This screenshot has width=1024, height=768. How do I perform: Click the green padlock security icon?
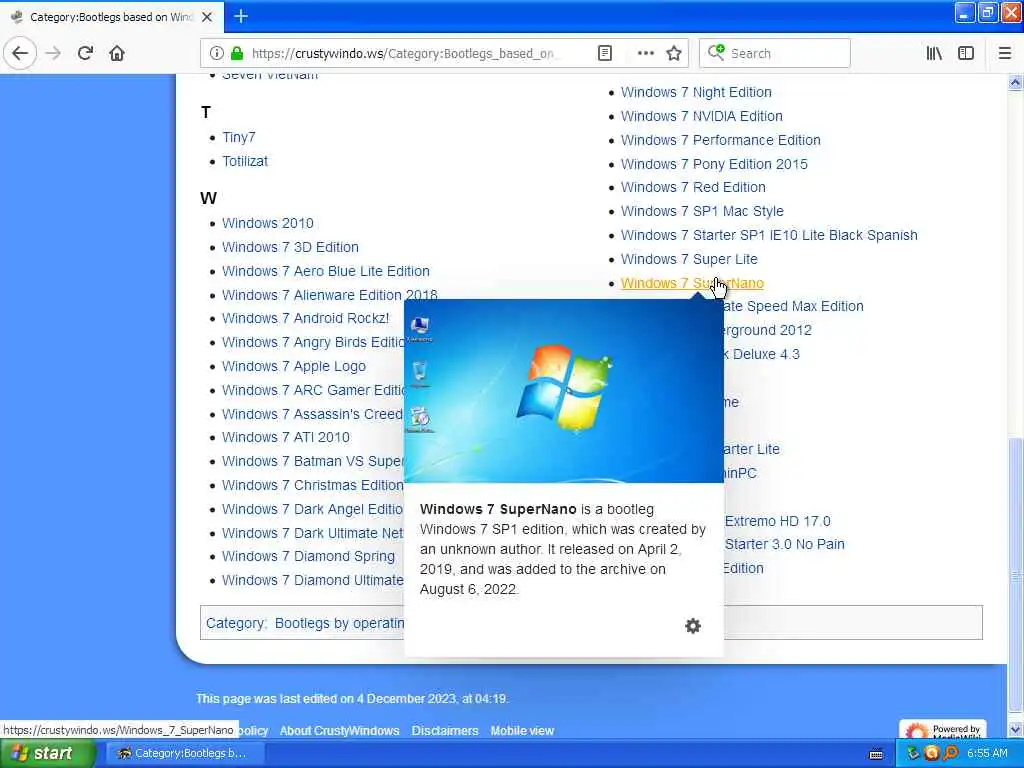(237, 53)
